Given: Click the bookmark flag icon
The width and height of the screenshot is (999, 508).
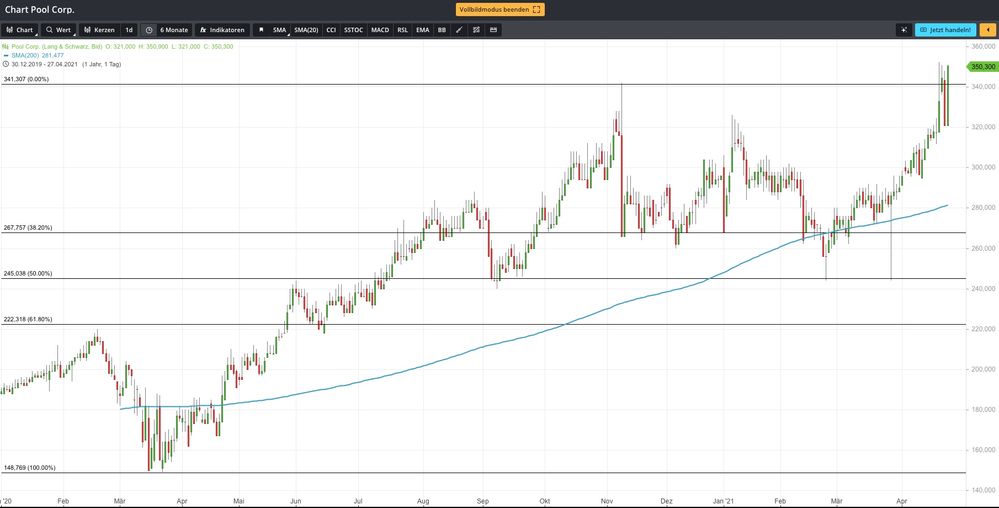Looking at the screenshot, I should (261, 30).
